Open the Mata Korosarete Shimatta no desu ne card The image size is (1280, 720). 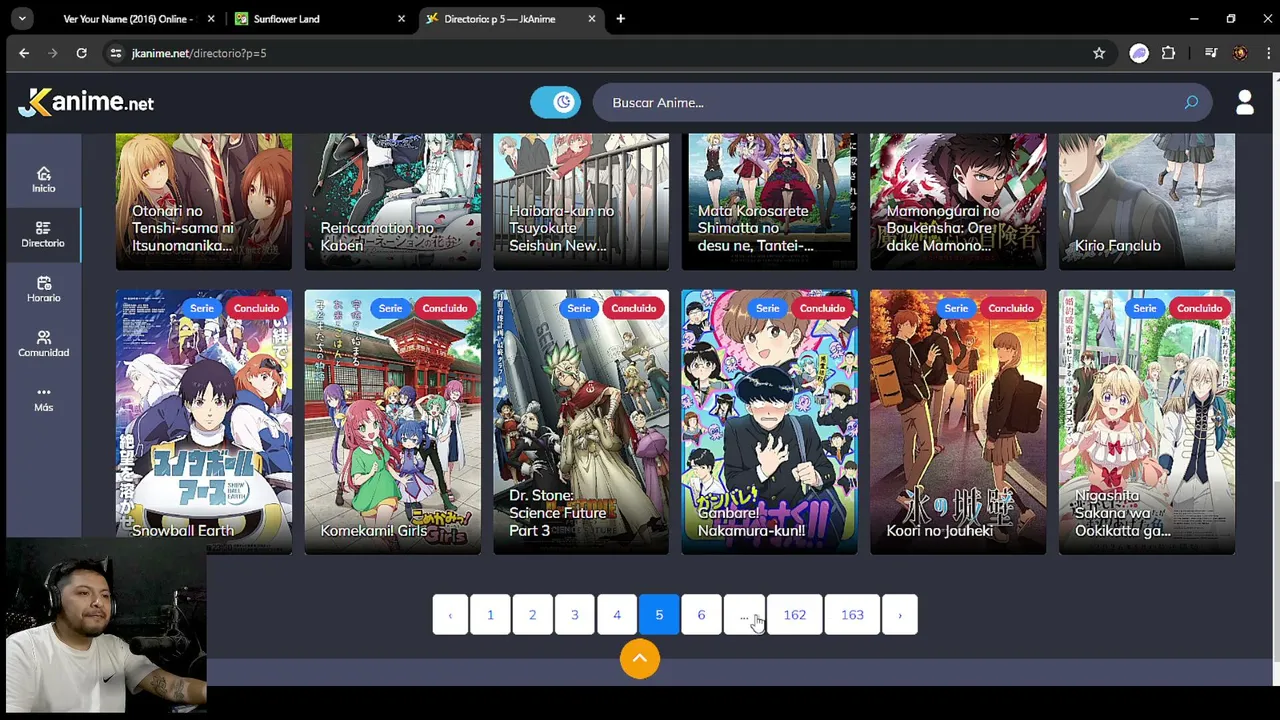(x=769, y=201)
